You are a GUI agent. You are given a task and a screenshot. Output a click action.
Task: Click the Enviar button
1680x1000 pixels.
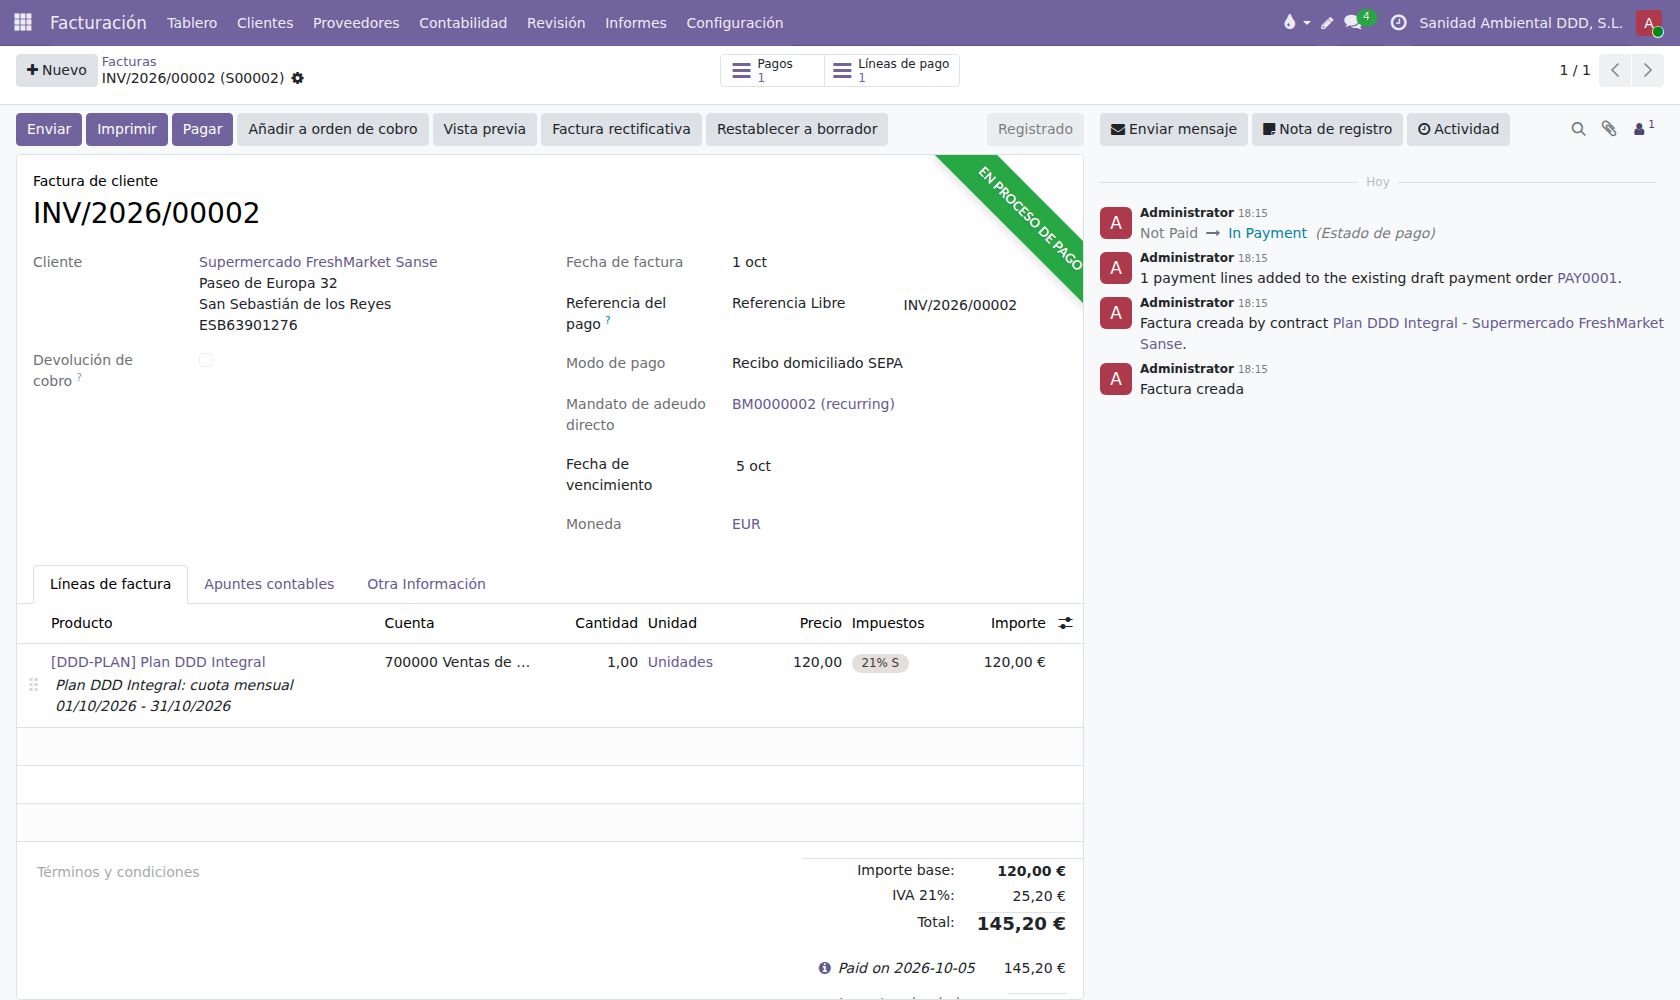coord(49,129)
